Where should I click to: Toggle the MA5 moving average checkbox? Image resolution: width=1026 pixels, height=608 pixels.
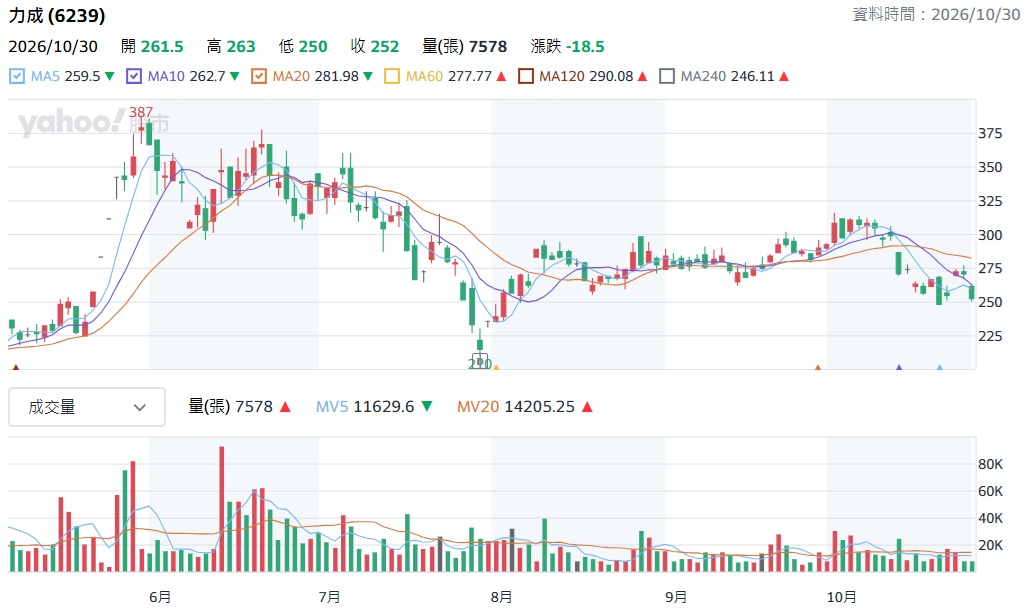tap(17, 77)
